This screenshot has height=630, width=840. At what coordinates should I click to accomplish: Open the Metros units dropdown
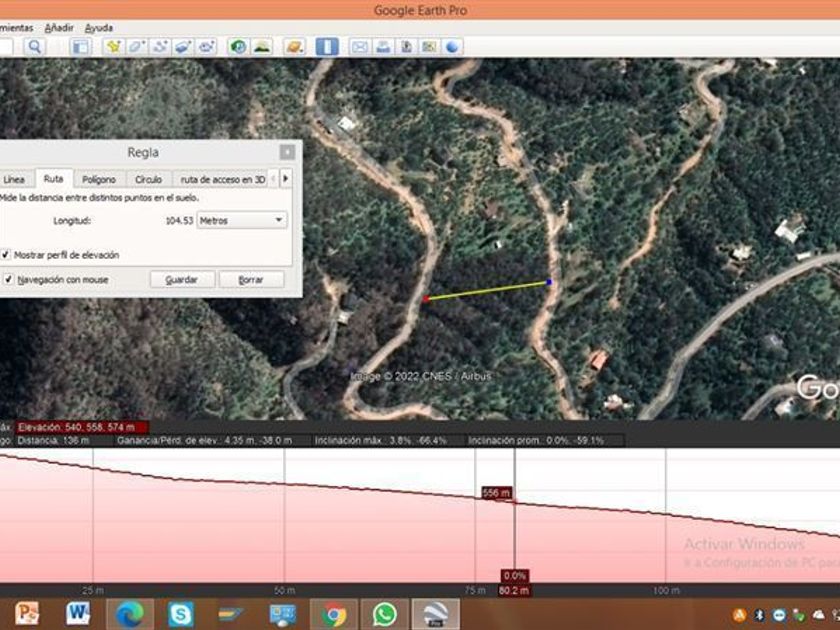[243, 220]
